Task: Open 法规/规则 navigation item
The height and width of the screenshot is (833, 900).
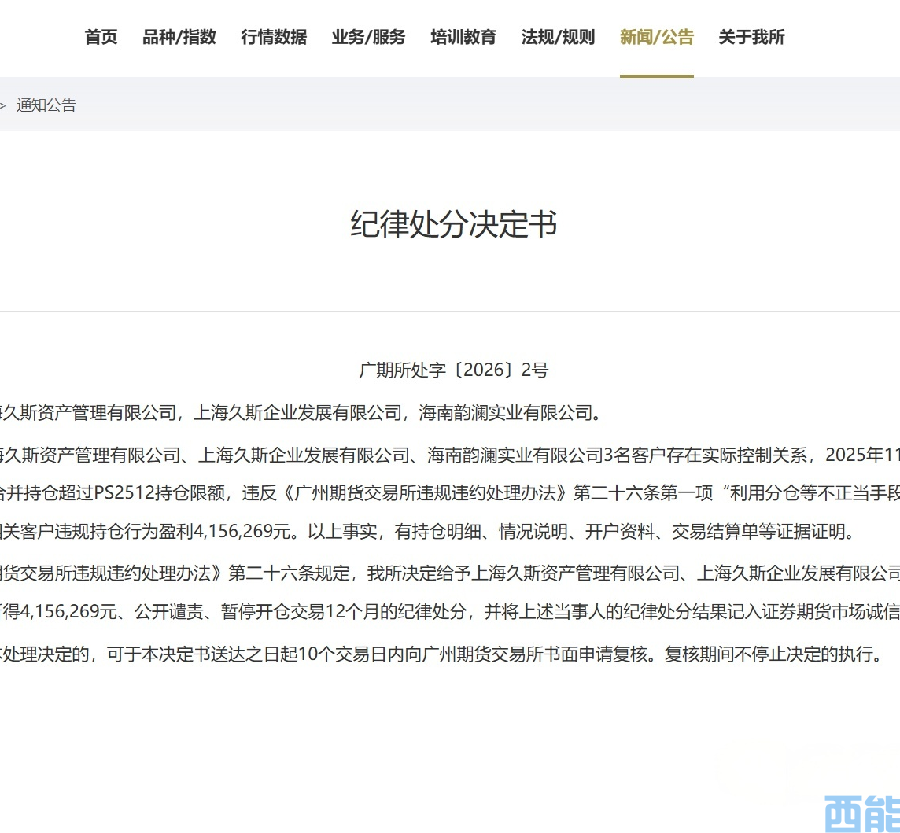Action: pyautogui.click(x=558, y=37)
